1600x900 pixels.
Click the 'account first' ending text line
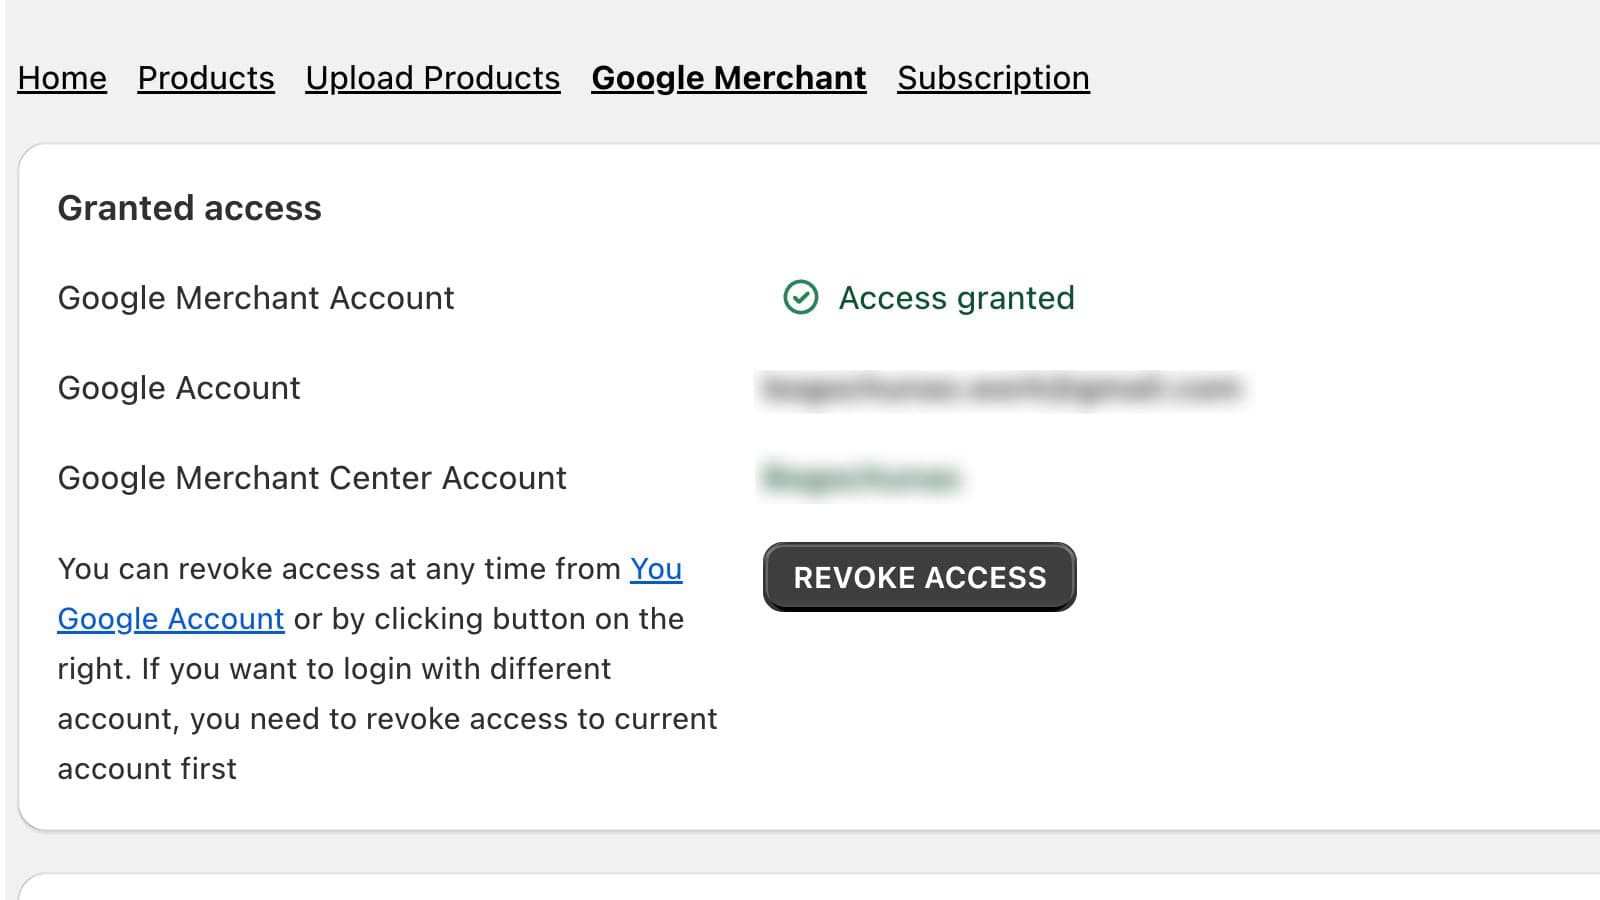(147, 769)
